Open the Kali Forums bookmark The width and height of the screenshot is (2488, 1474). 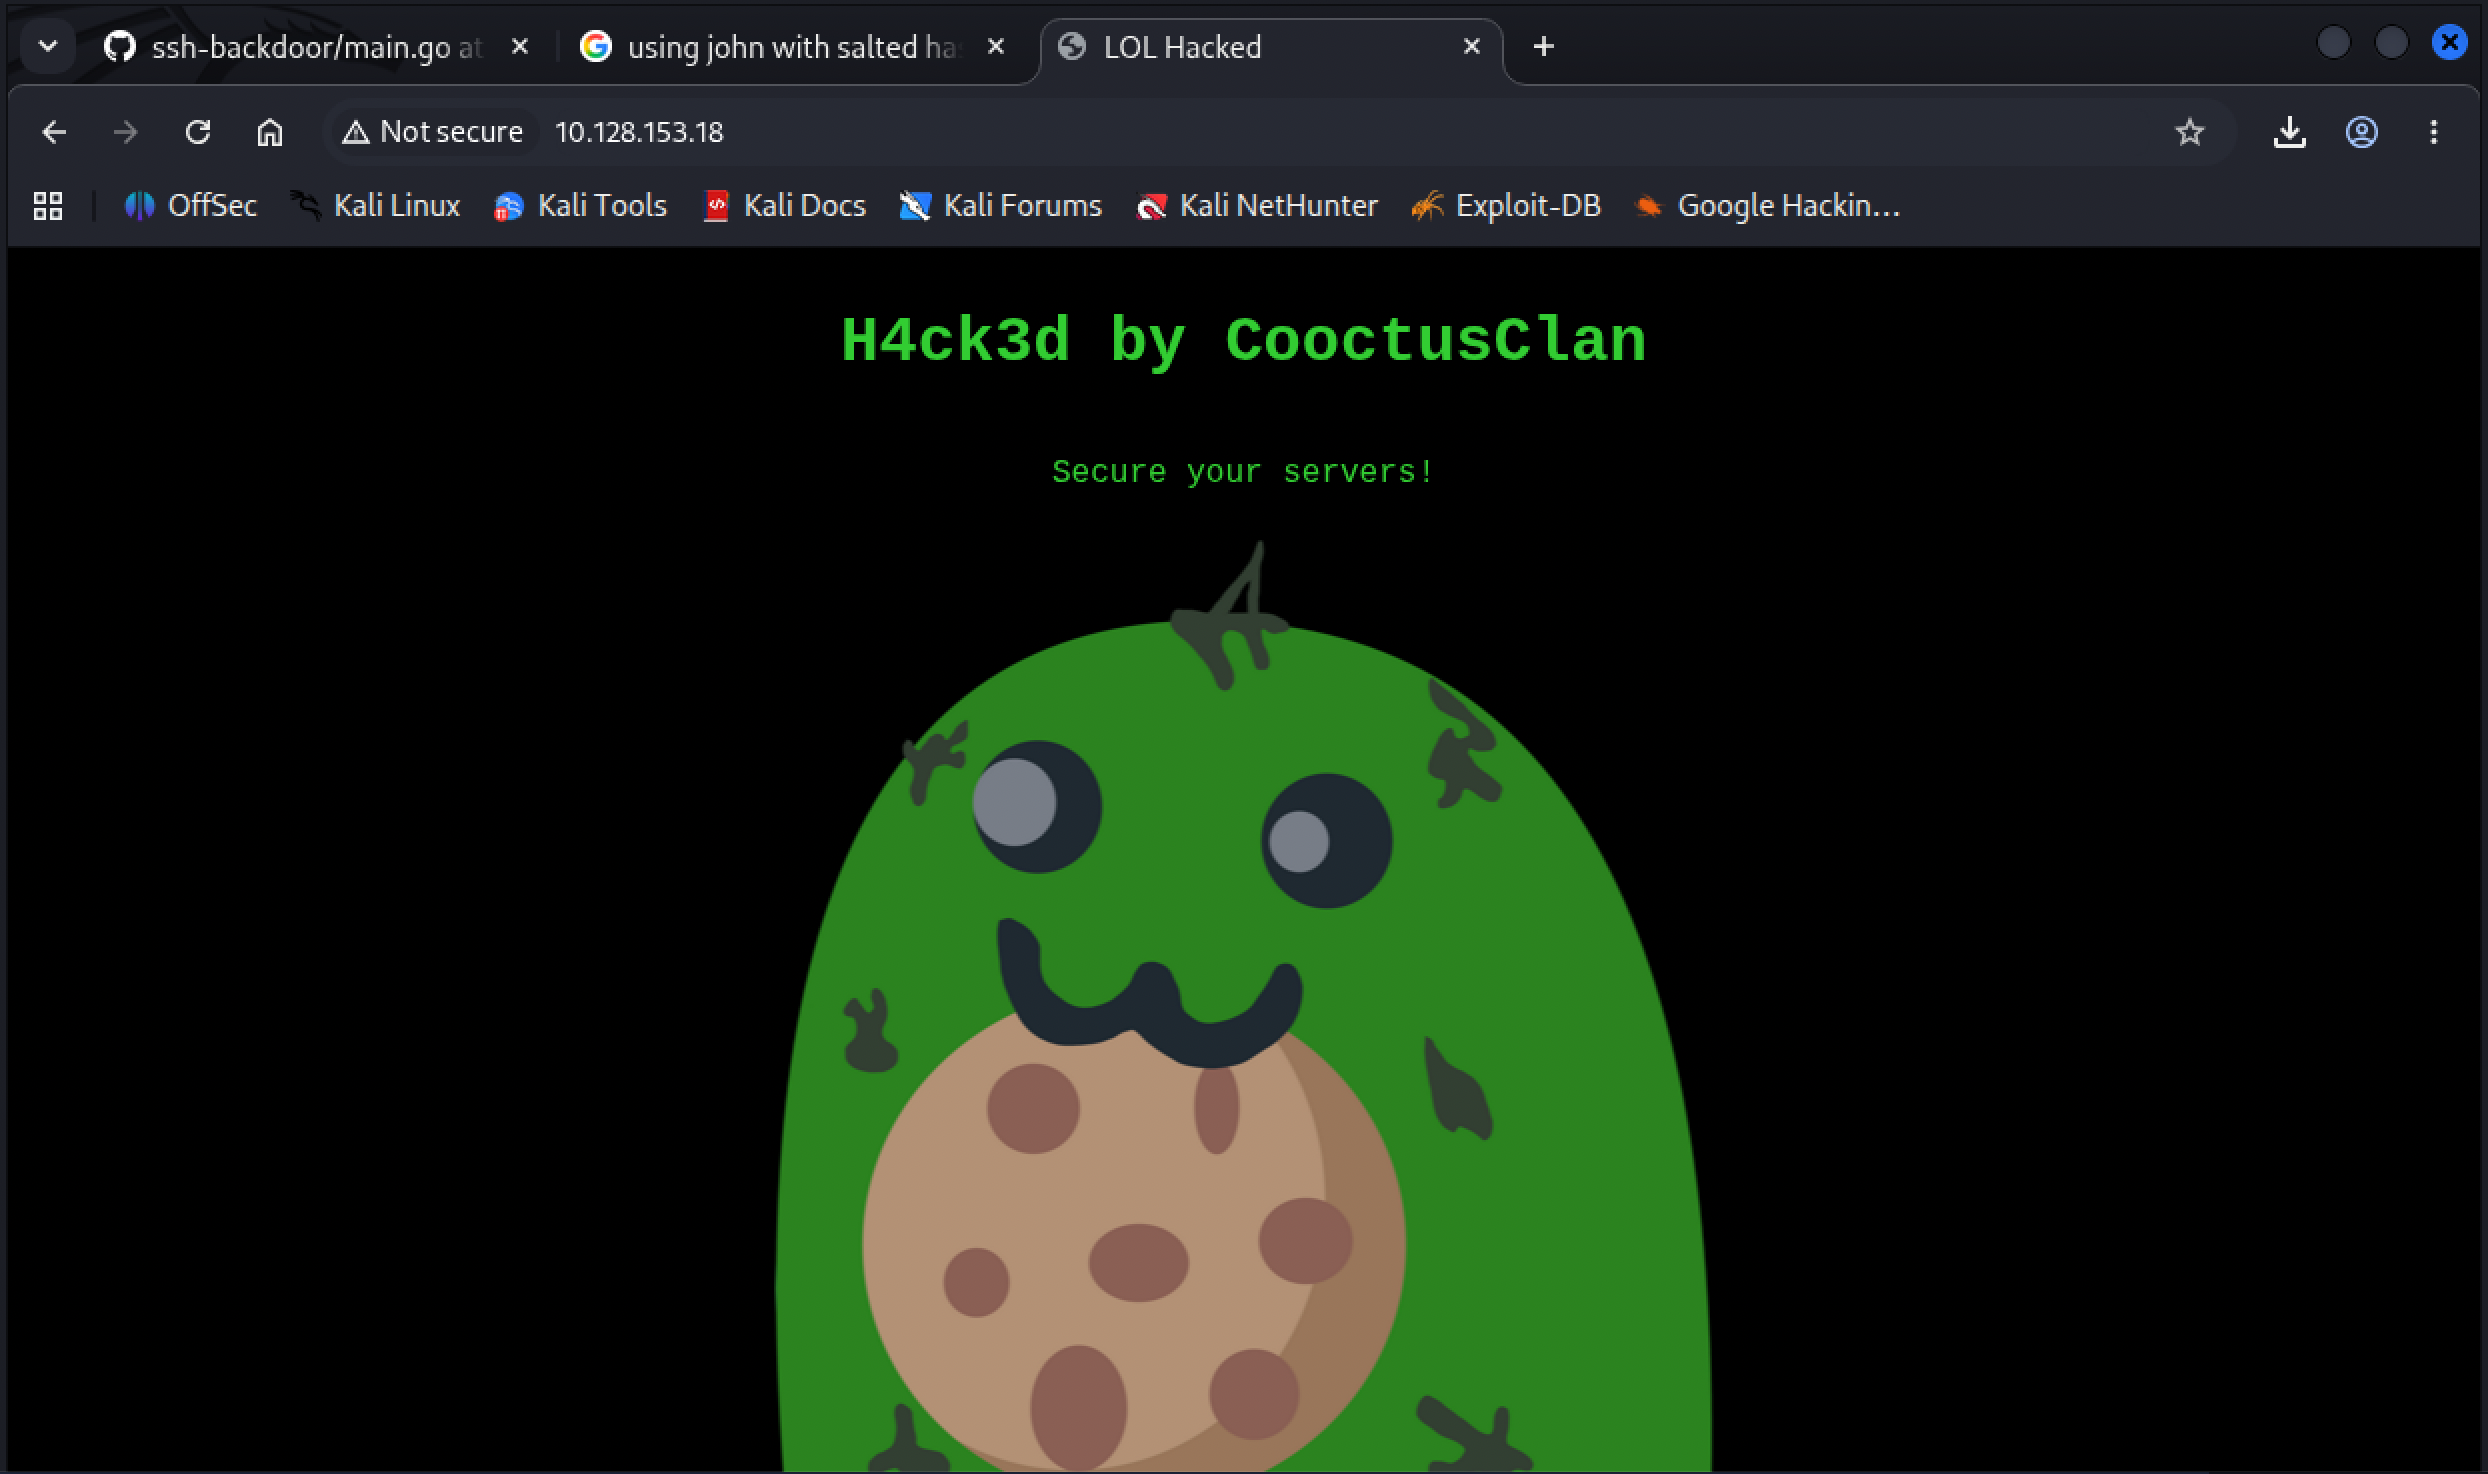coord(1000,206)
